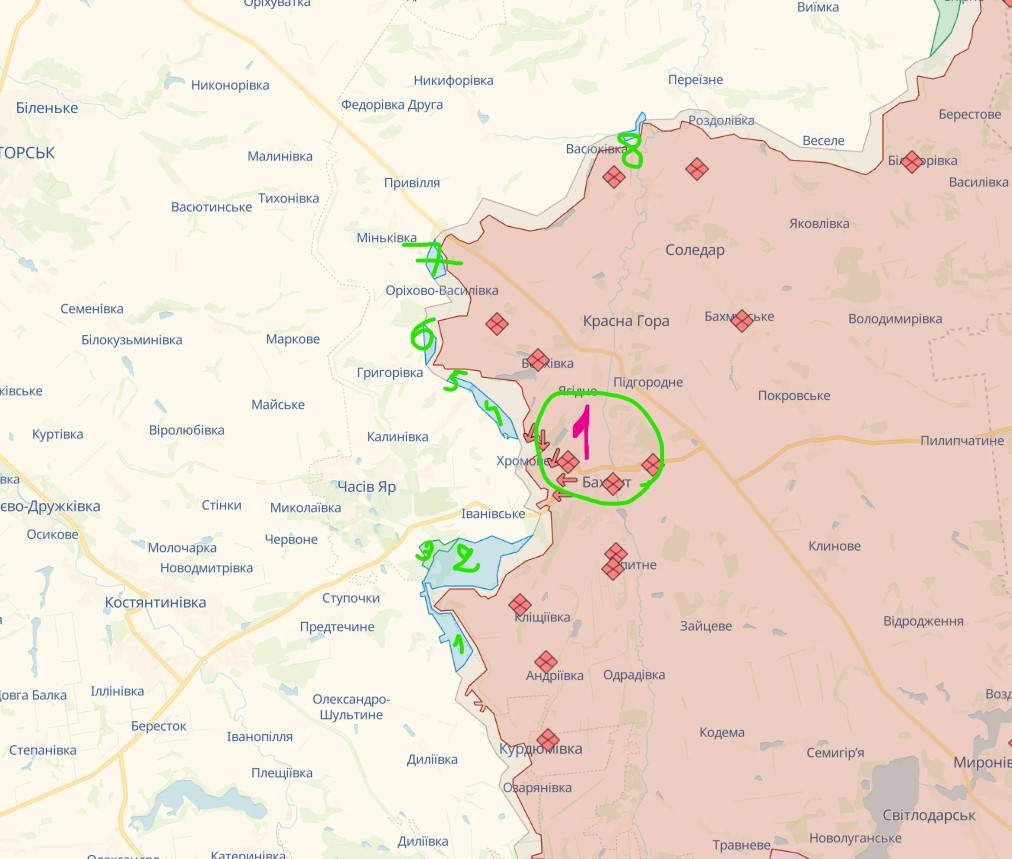The image size is (1012, 859).
Task: Click the Покровське label
Action: click(x=794, y=396)
